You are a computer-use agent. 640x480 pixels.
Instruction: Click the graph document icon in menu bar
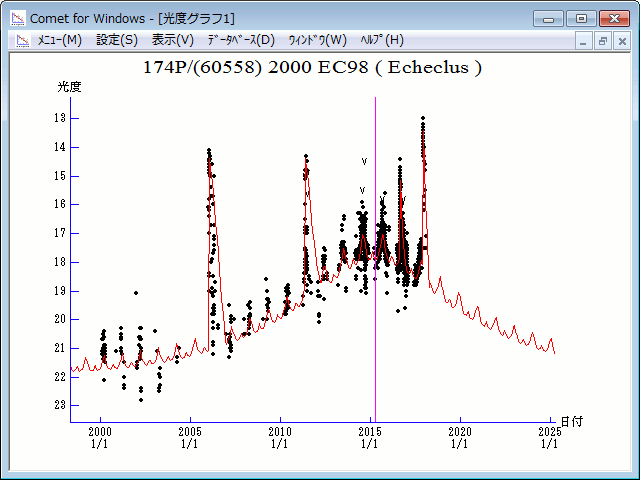21,40
